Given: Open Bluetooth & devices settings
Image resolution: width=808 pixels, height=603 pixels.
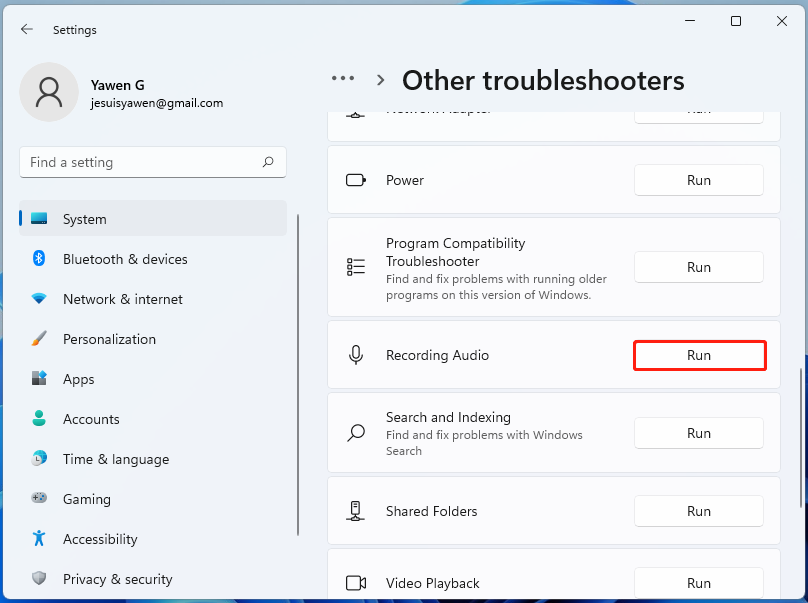Looking at the screenshot, I should click(x=153, y=259).
